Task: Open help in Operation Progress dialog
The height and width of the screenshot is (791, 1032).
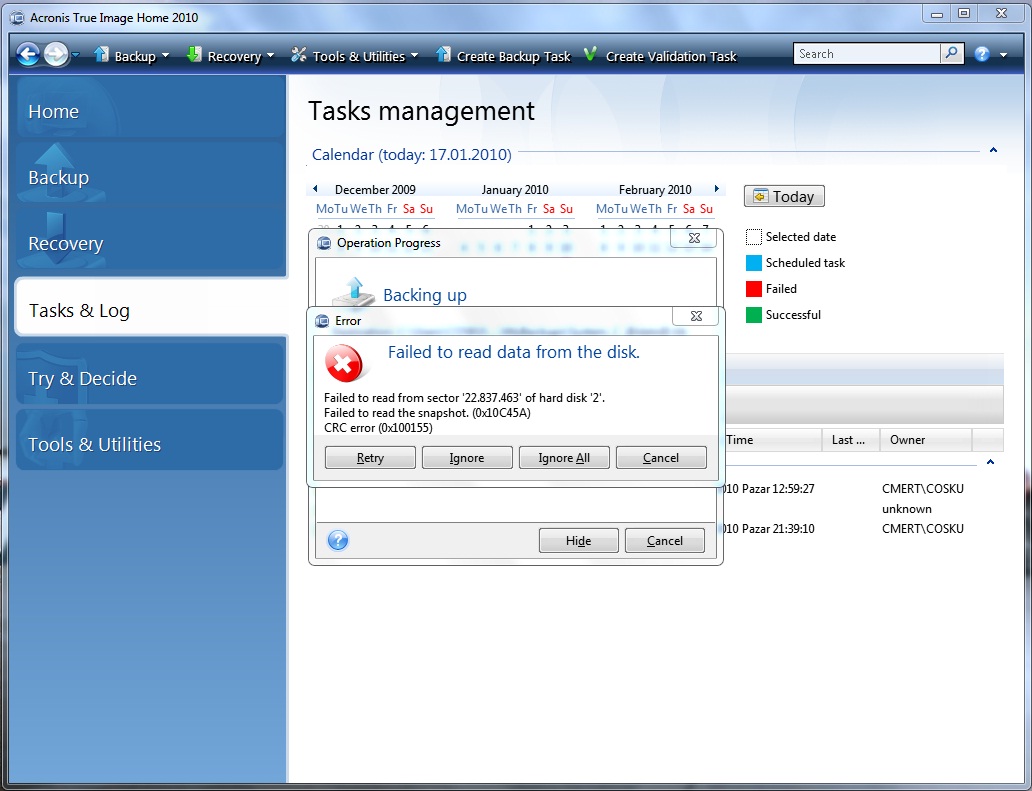Action: click(x=338, y=540)
